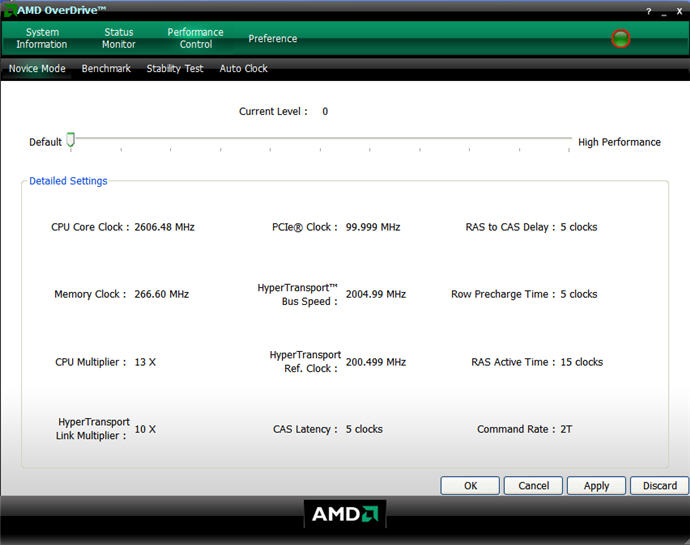690x545 pixels.
Task: Click the AMD logo at bottom
Action: pyautogui.click(x=345, y=514)
